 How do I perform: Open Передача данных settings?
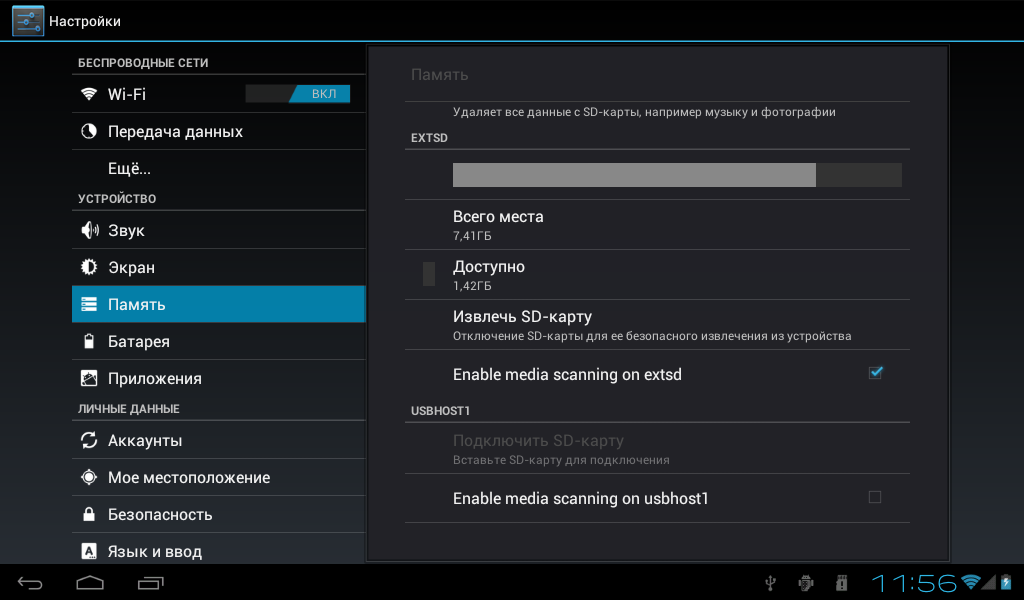(219, 131)
